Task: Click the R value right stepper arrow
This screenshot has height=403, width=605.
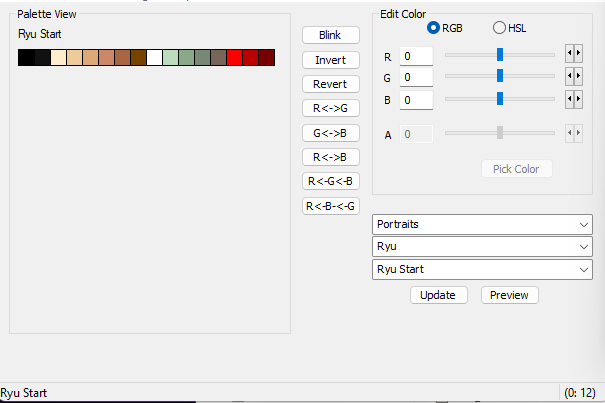Action: click(x=578, y=53)
